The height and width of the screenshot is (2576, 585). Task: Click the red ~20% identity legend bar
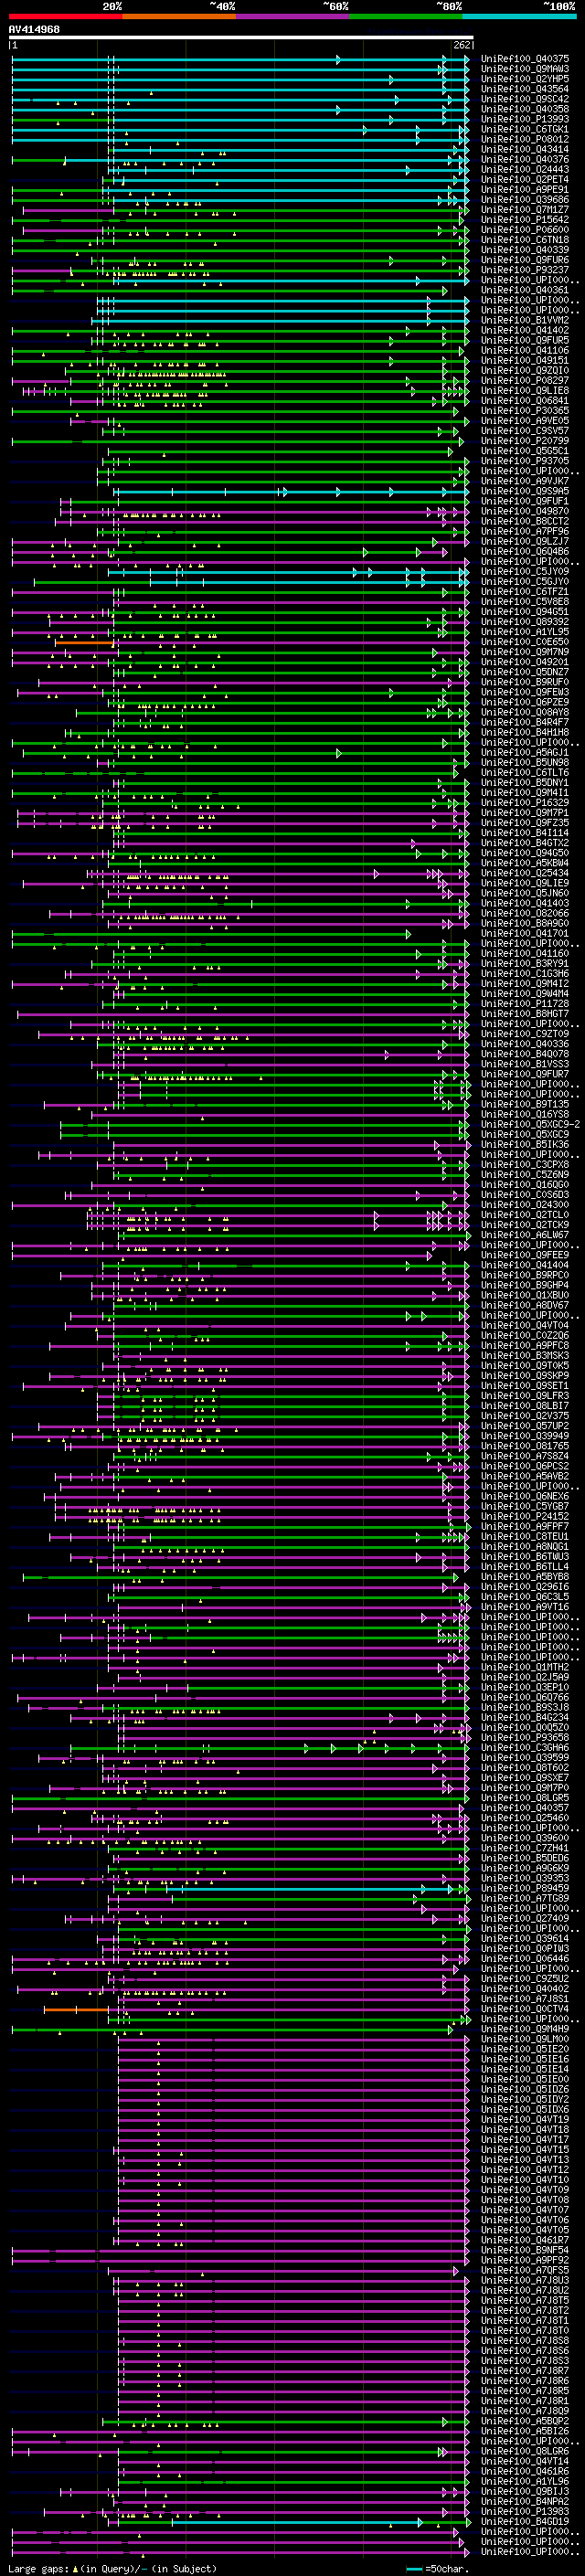point(65,16)
